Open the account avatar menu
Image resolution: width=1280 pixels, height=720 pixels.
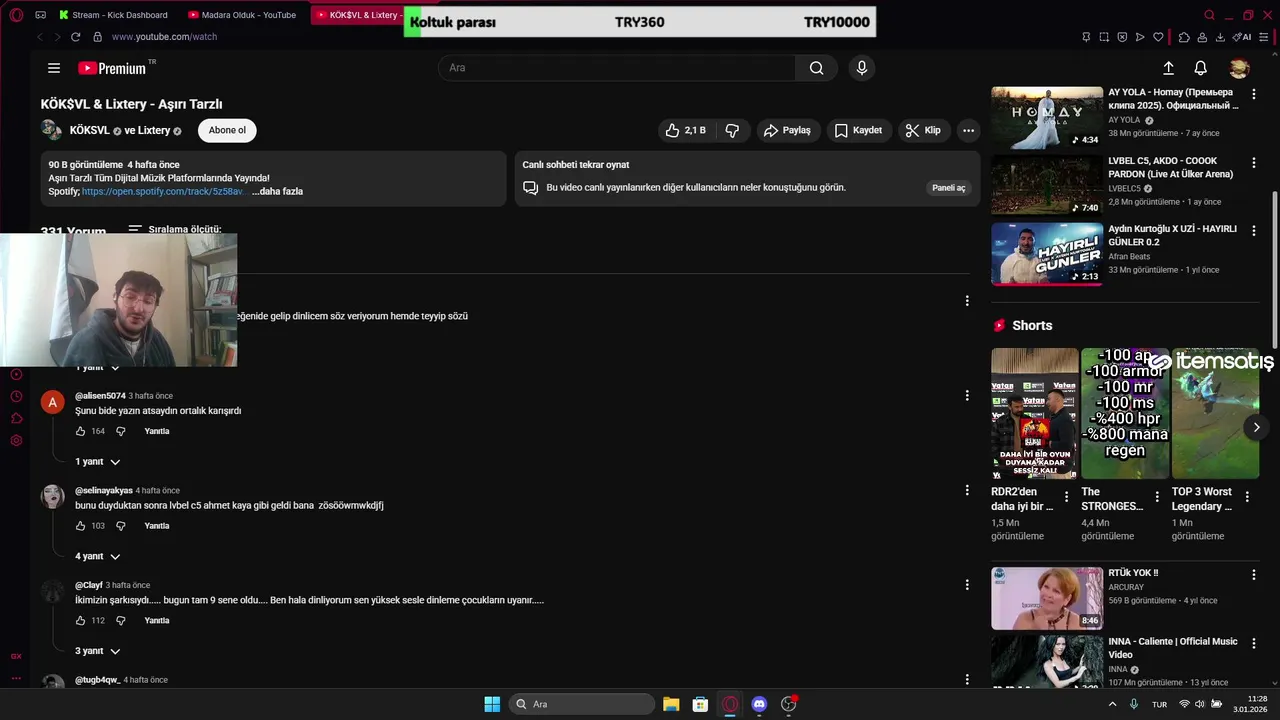pyautogui.click(x=1239, y=68)
